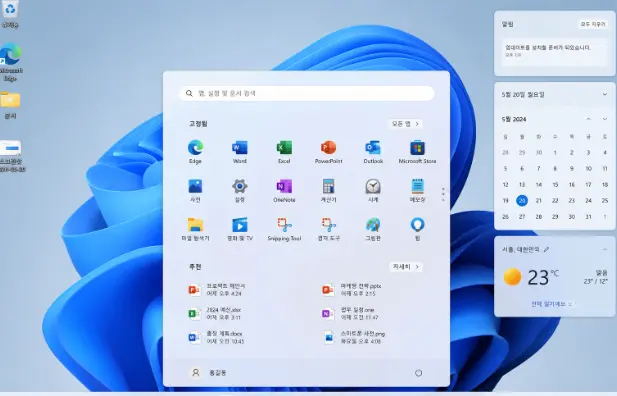Image resolution: width=617 pixels, height=396 pixels.
Task: Click the More (자세히) button under Recommended
Action: click(406, 267)
